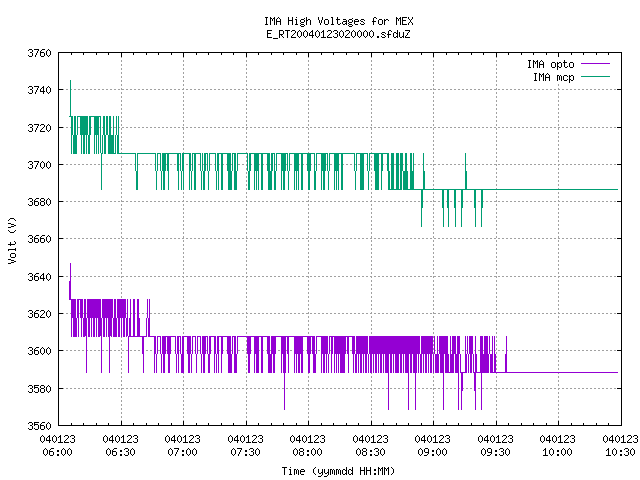
Task: Click the 3660 y-axis tick label
Action: click(40, 239)
